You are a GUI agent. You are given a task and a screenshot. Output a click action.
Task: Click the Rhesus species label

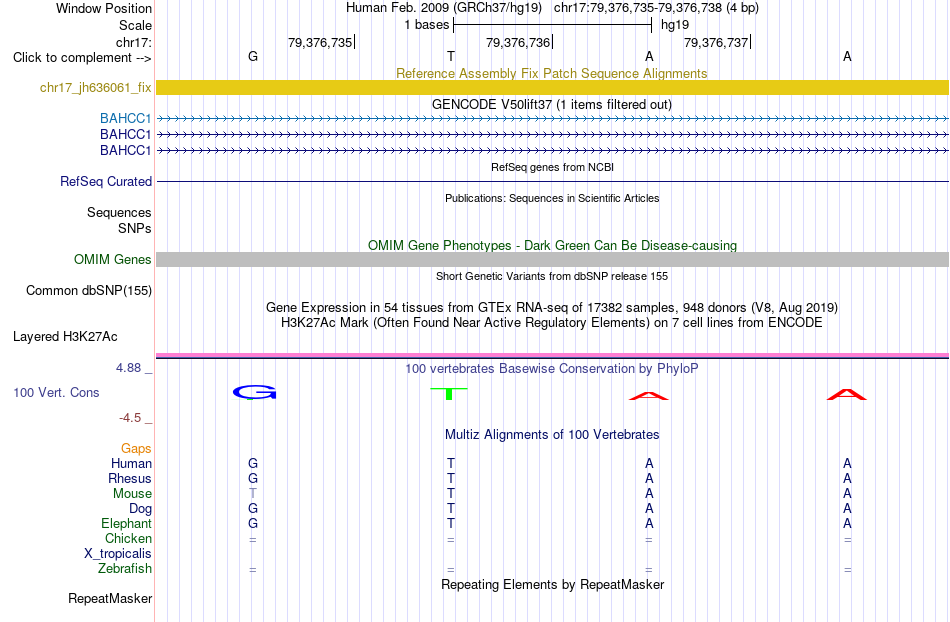pos(130,478)
